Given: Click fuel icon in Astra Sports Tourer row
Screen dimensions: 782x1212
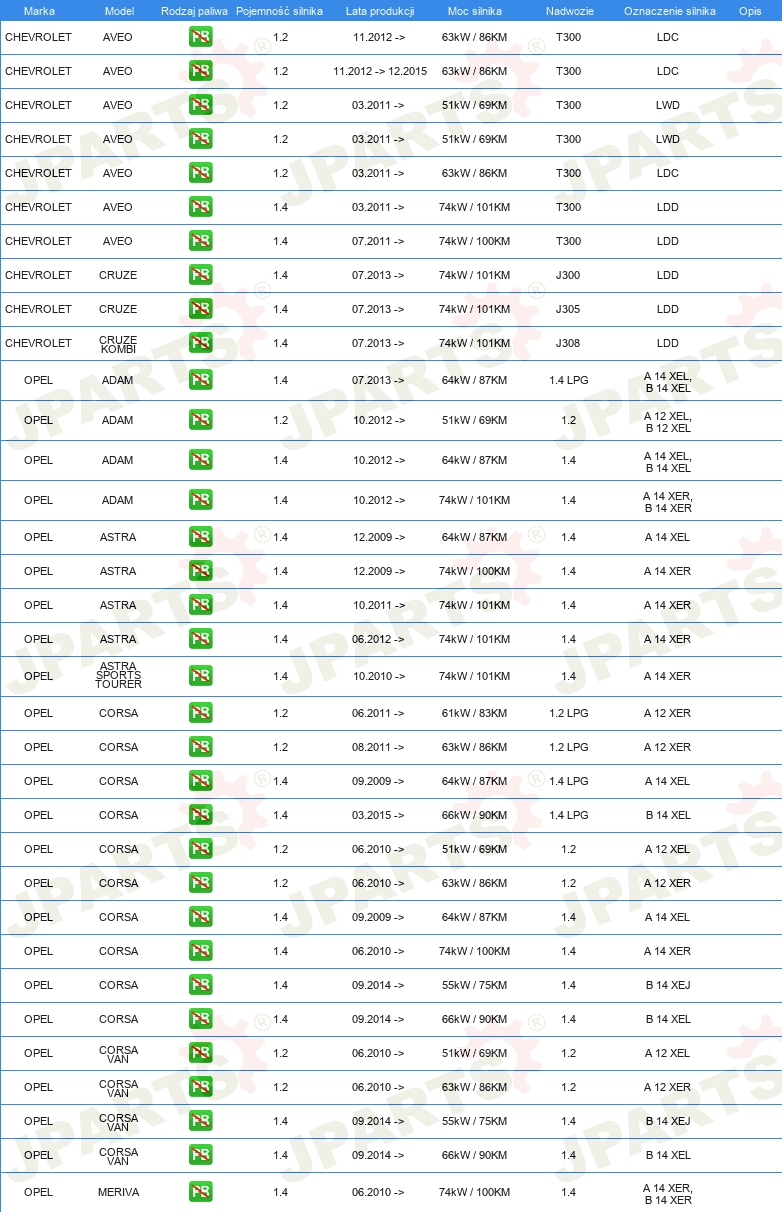Looking at the screenshot, I should pyautogui.click(x=200, y=676).
